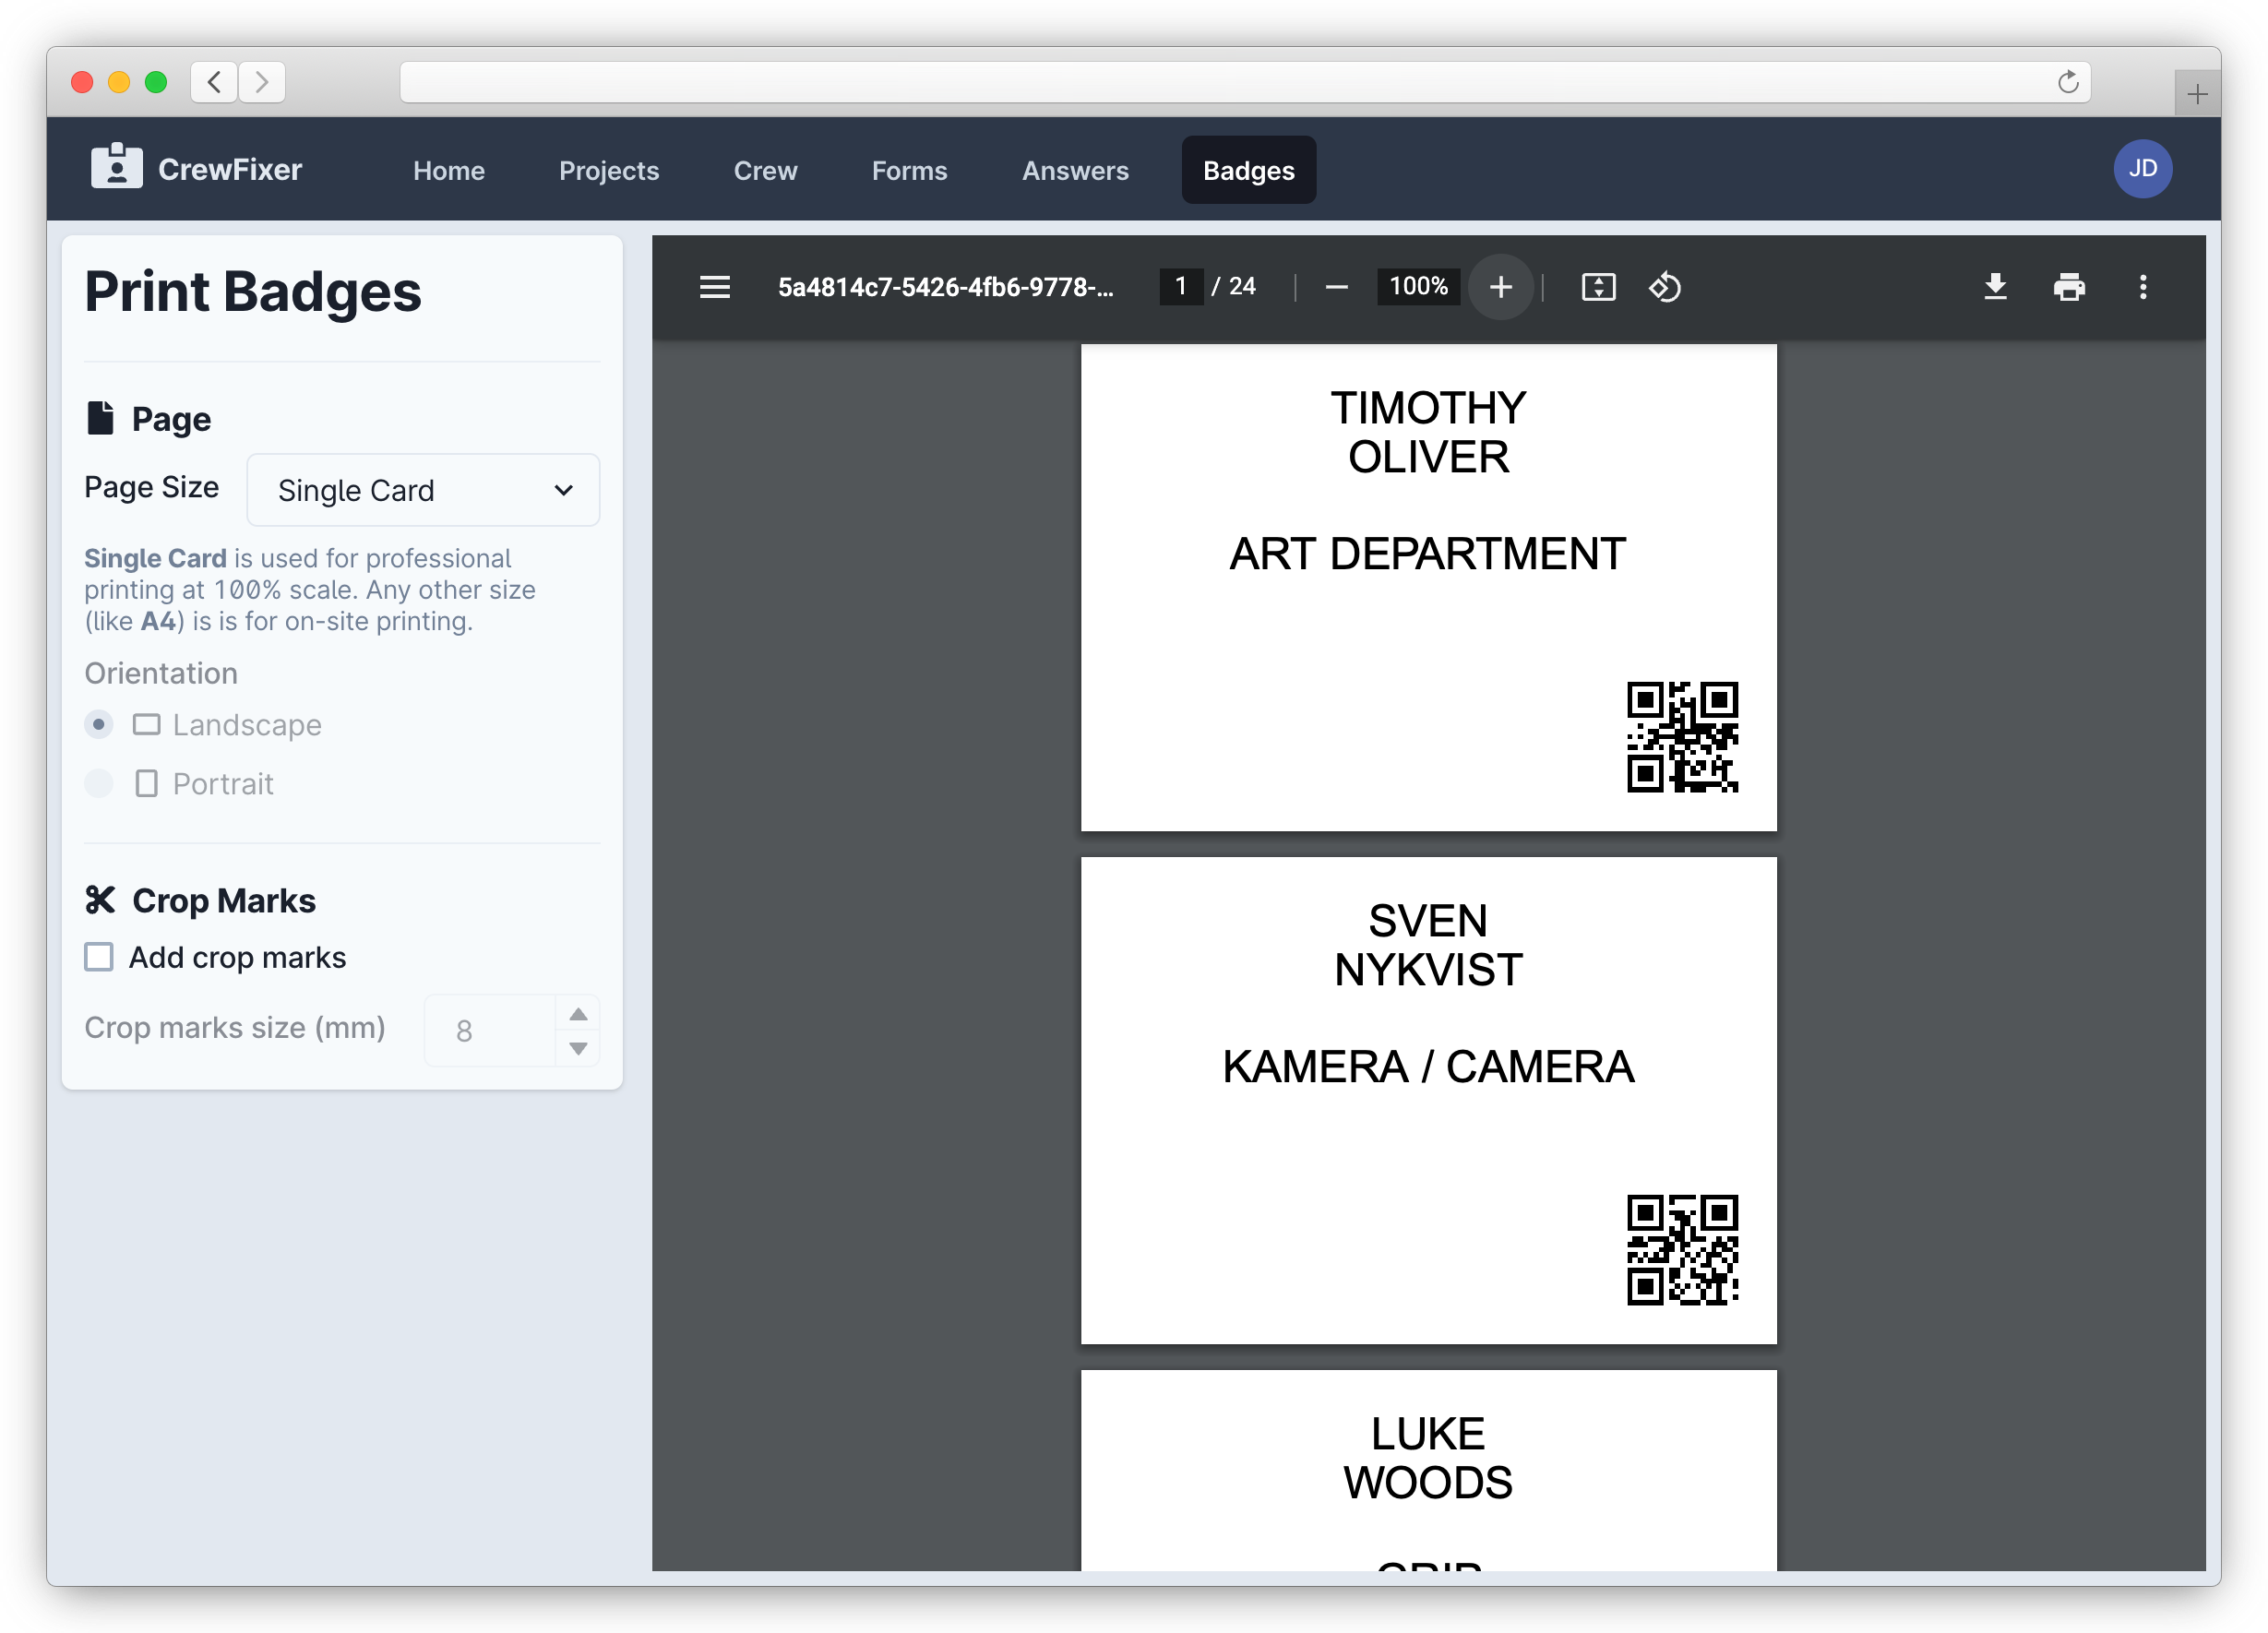Enable the Add crop marks checkbox
Viewport: 2268px width, 1633px height.
99,957
